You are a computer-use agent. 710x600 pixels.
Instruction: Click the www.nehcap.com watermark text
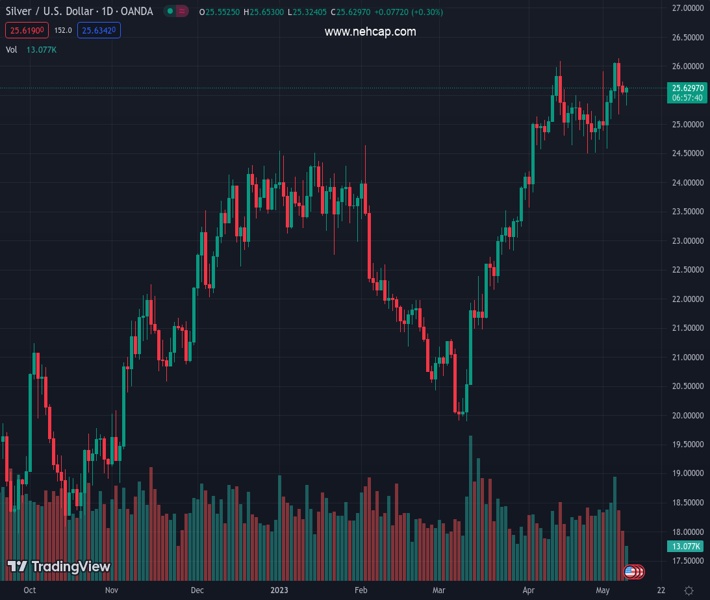(x=370, y=32)
